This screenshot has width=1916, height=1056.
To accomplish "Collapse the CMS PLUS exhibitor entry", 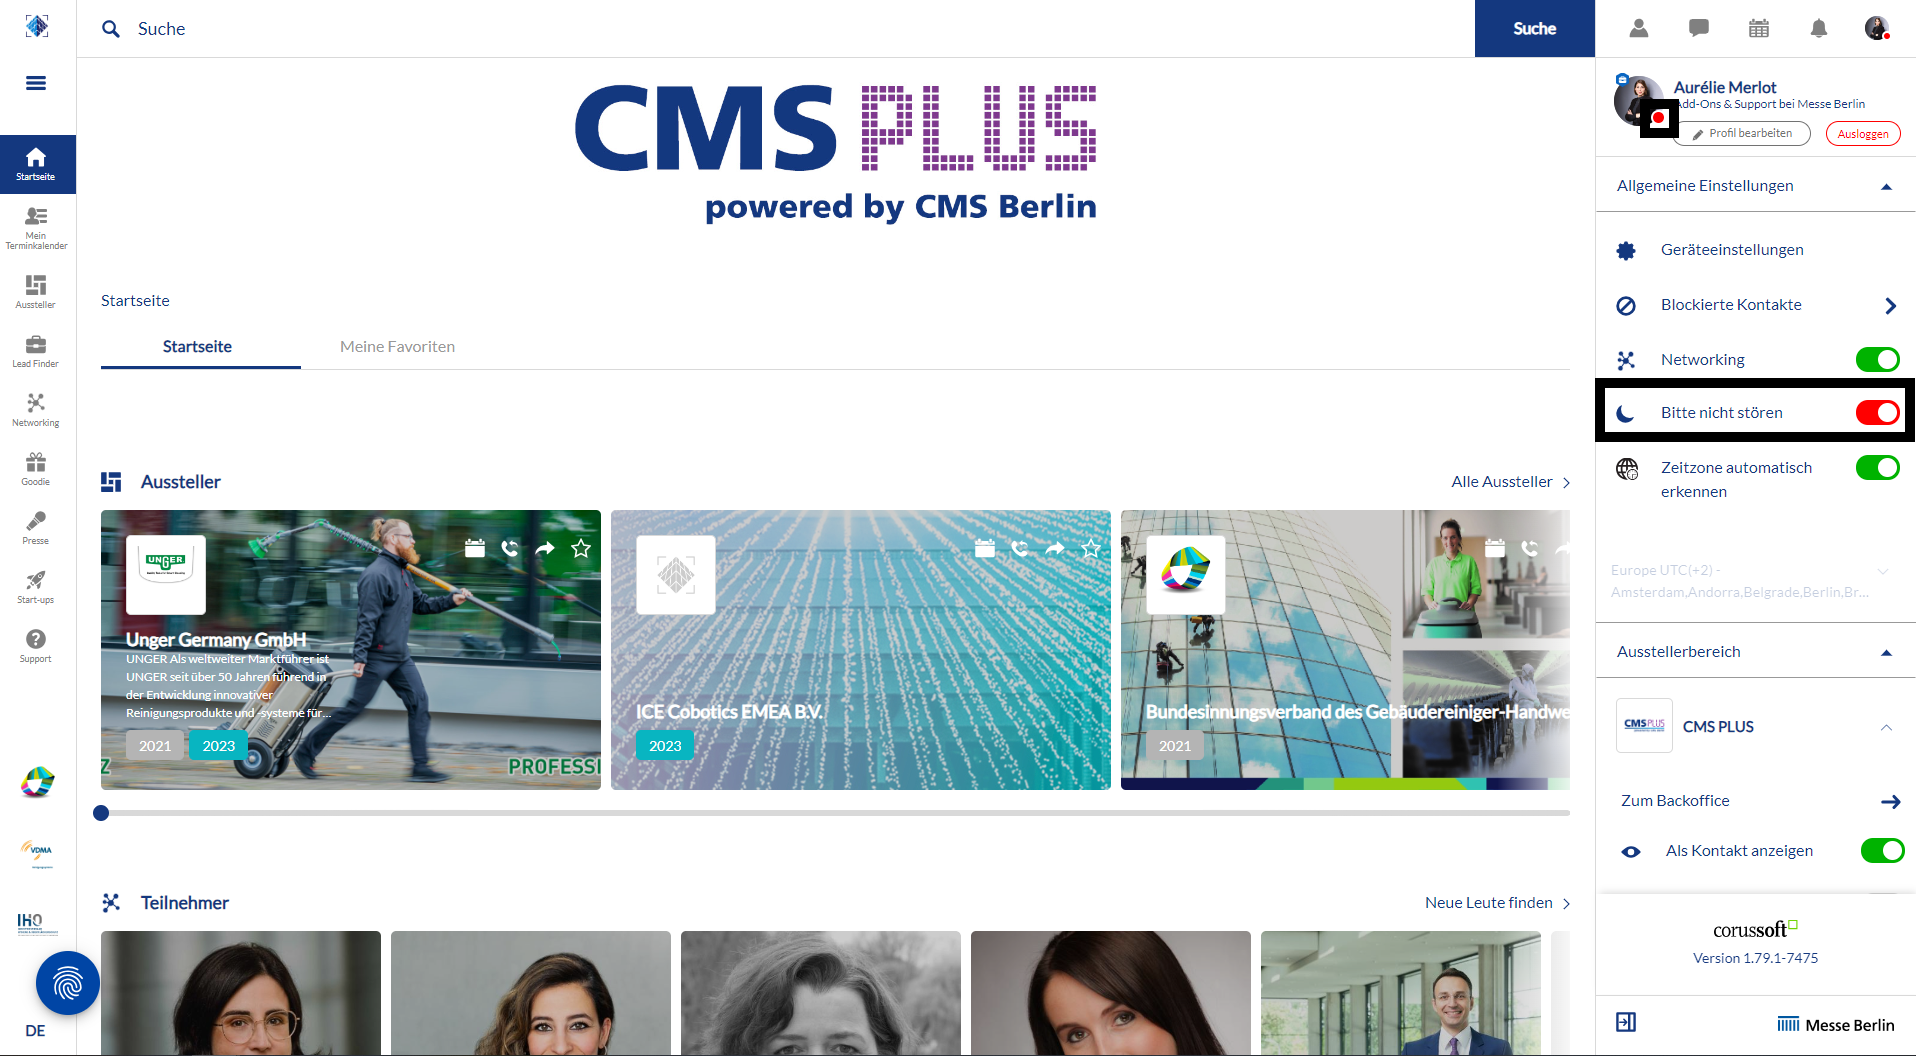I will (x=1886, y=727).
